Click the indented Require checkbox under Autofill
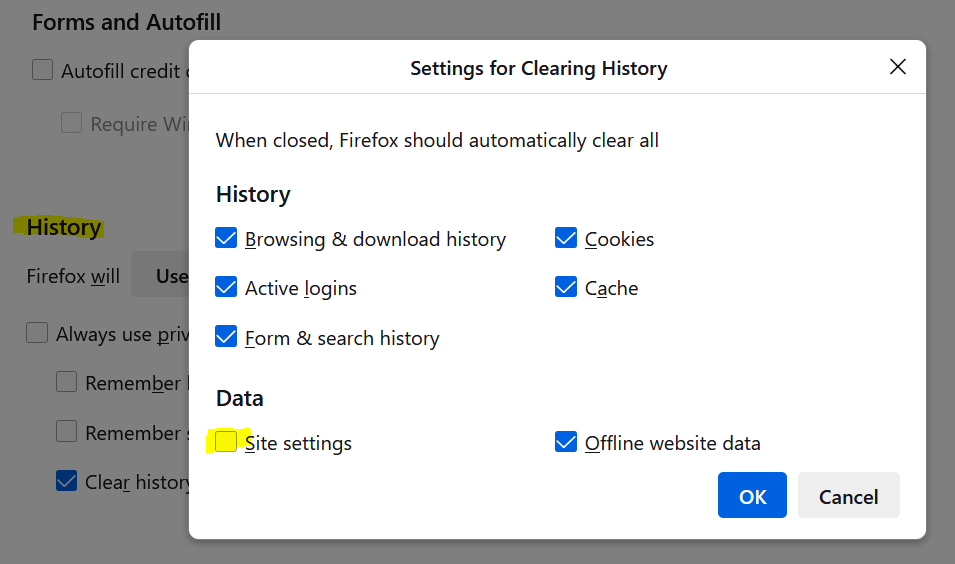 coord(71,123)
